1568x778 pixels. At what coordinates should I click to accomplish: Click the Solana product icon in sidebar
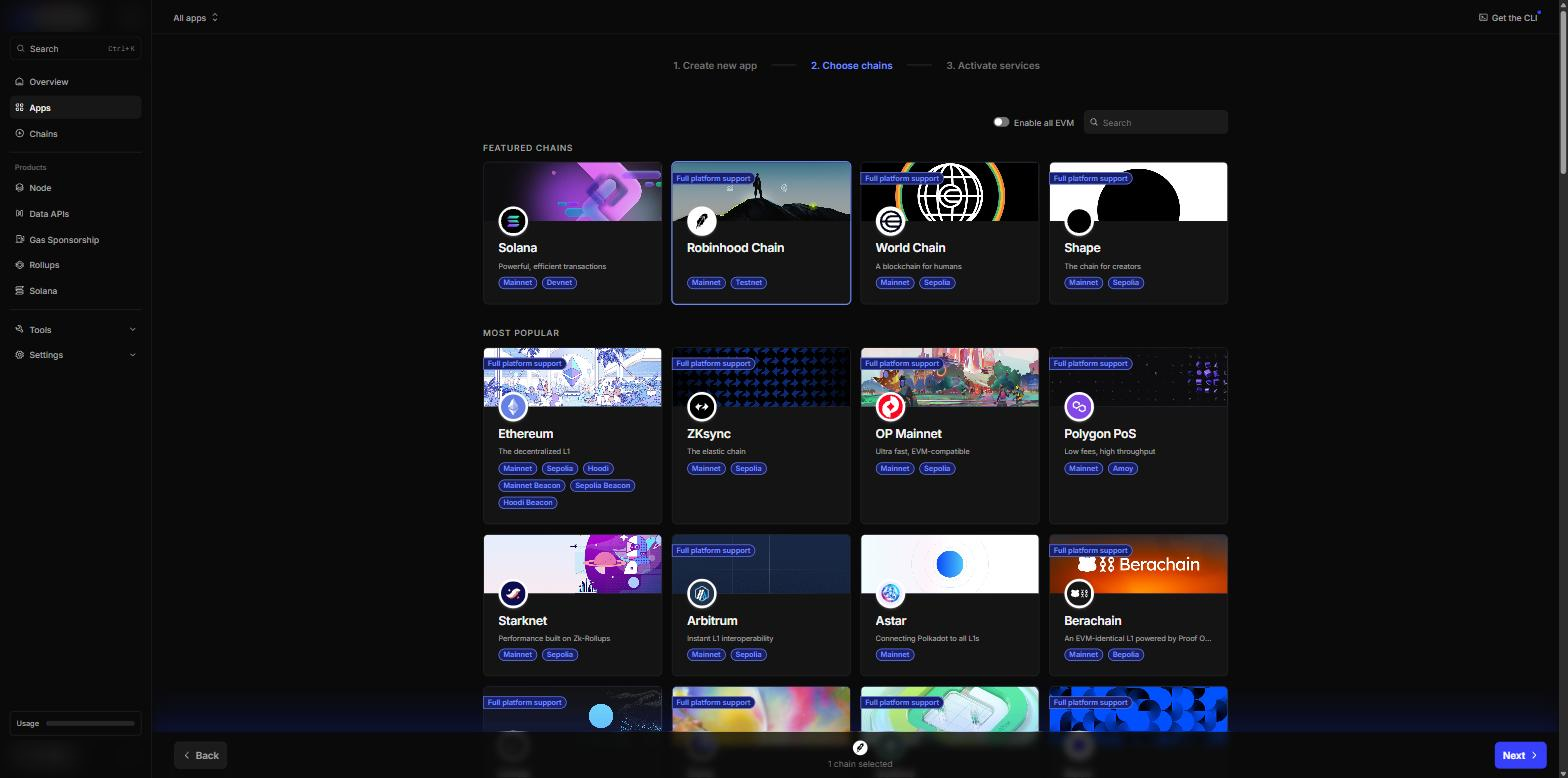coord(20,291)
